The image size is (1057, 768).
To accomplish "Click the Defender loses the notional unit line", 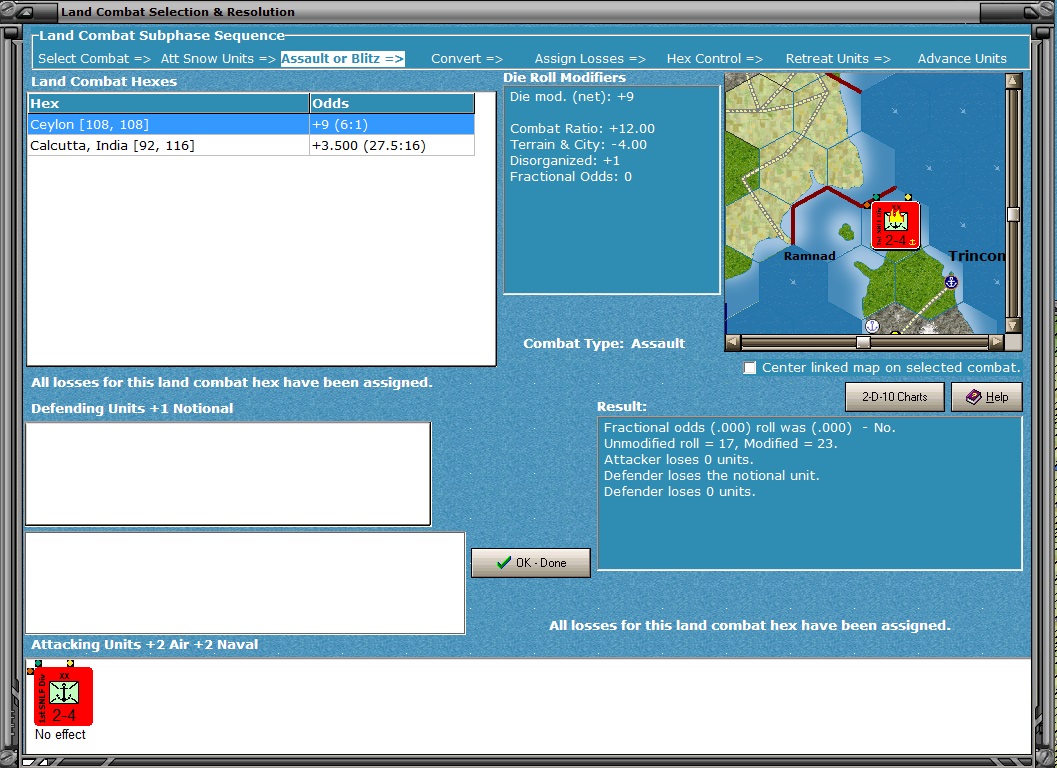I will coord(711,475).
